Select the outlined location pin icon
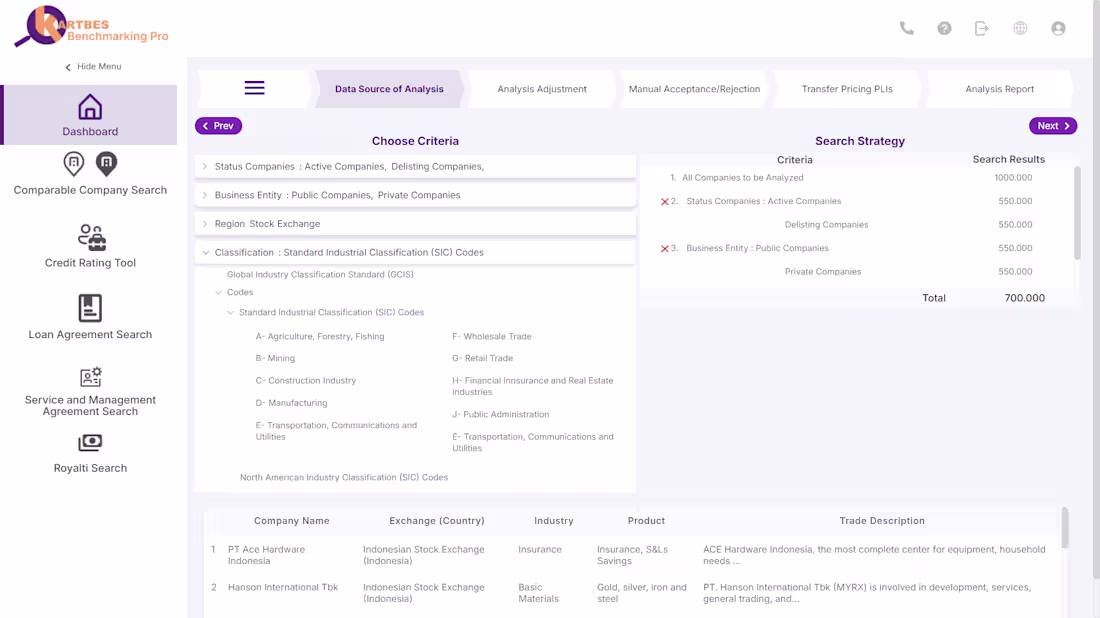This screenshot has height=618, width=1100. [74, 163]
